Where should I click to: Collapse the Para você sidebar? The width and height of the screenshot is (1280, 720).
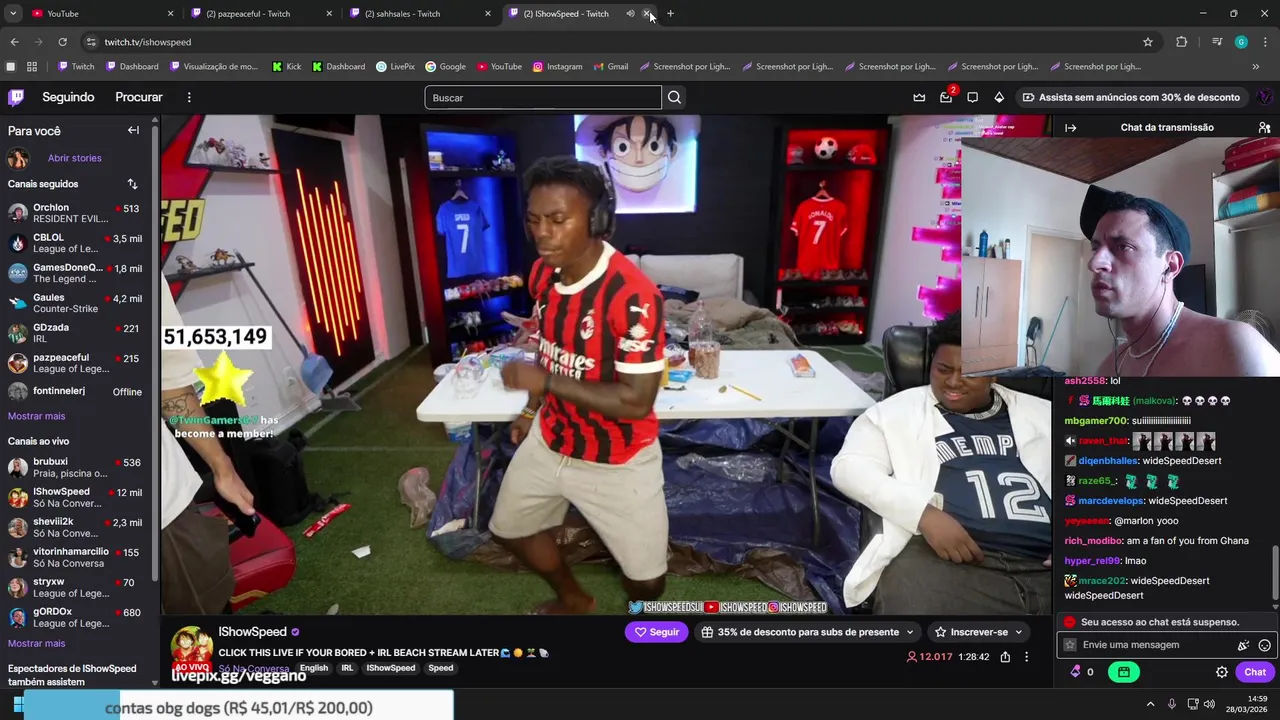click(133, 130)
